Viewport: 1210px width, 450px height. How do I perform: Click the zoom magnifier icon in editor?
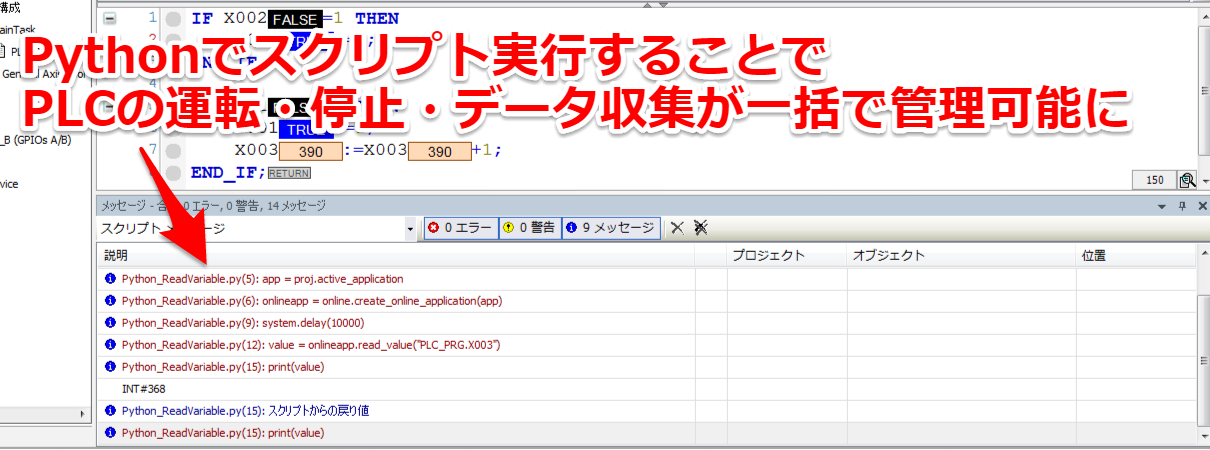click(x=1187, y=180)
